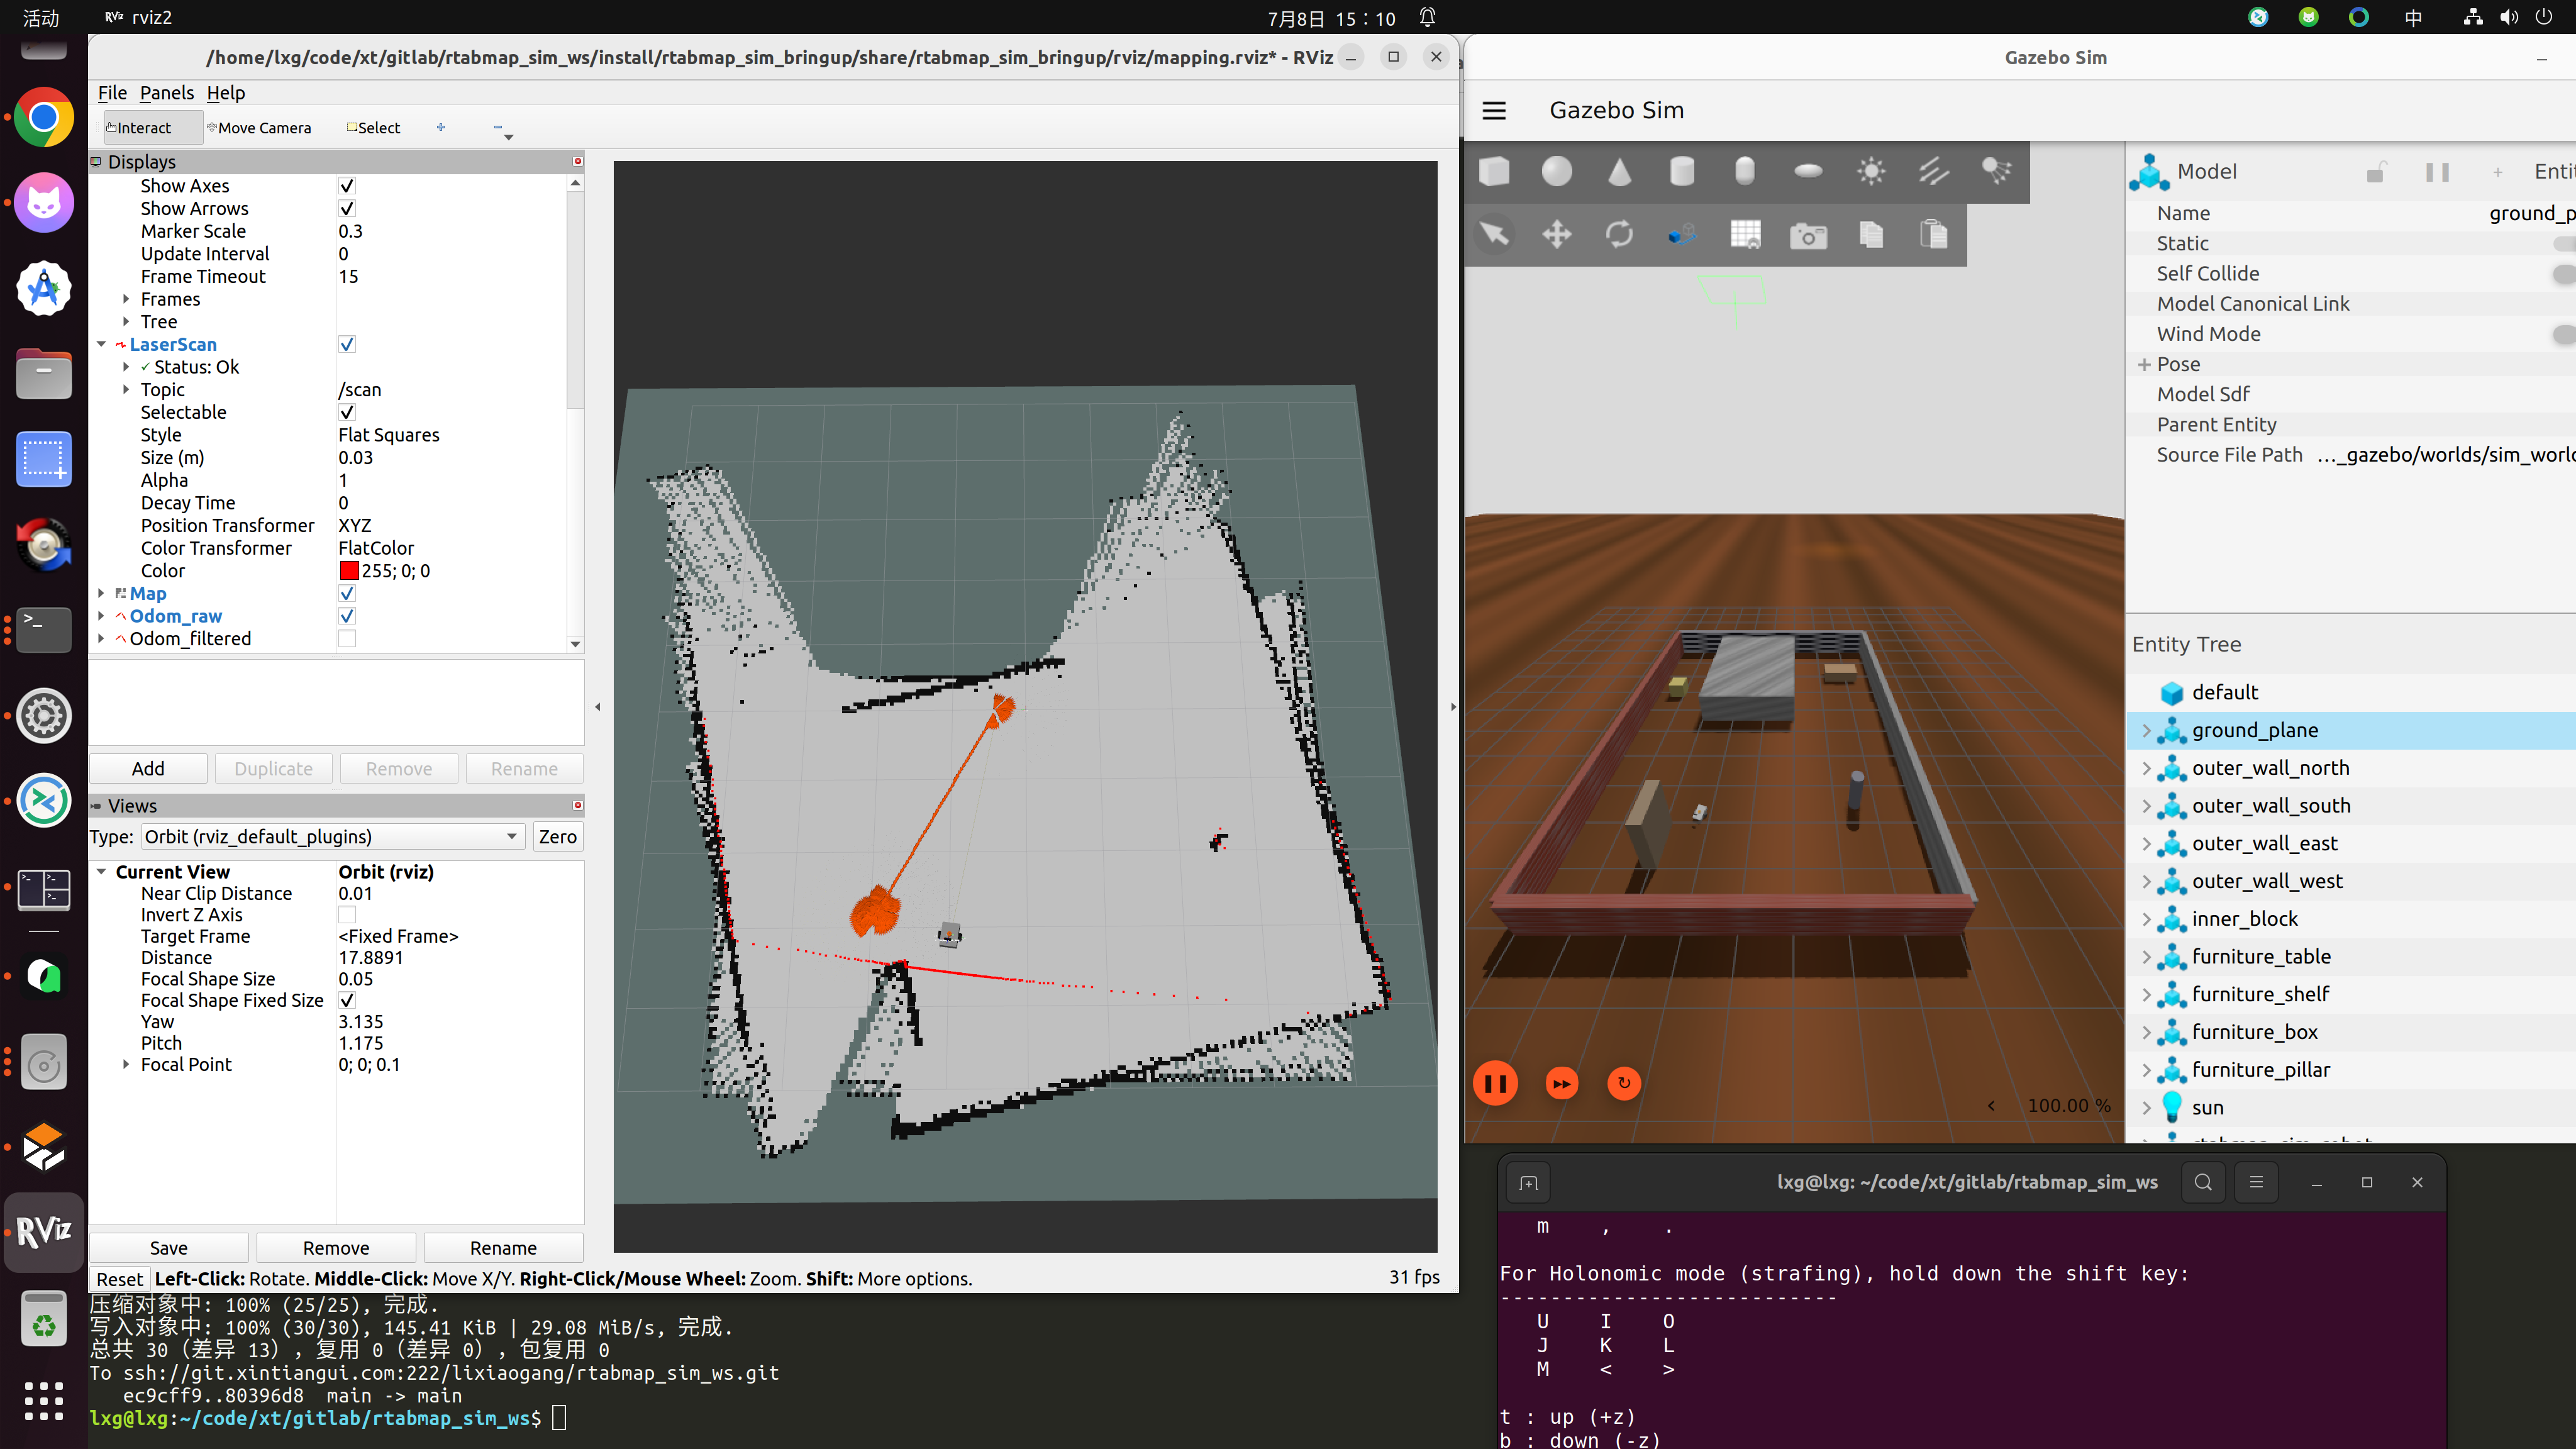Collapse the LaserScan display
The image size is (2576, 1449).
101,344
